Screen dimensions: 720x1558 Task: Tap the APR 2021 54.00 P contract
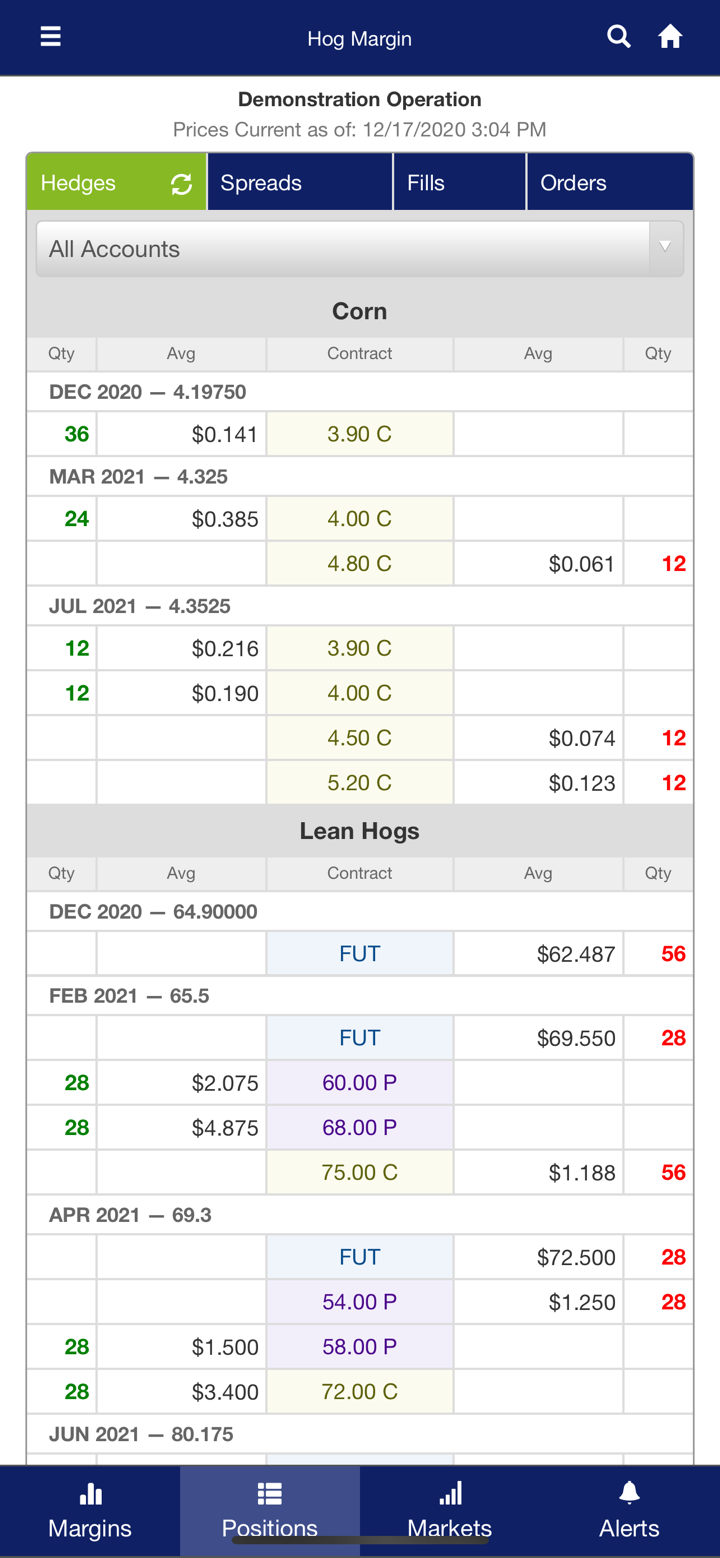359,1302
